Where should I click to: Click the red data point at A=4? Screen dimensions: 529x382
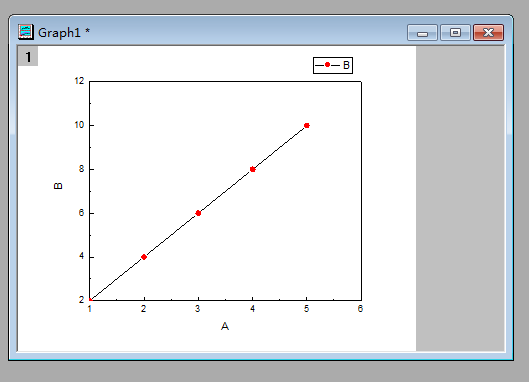(252, 169)
